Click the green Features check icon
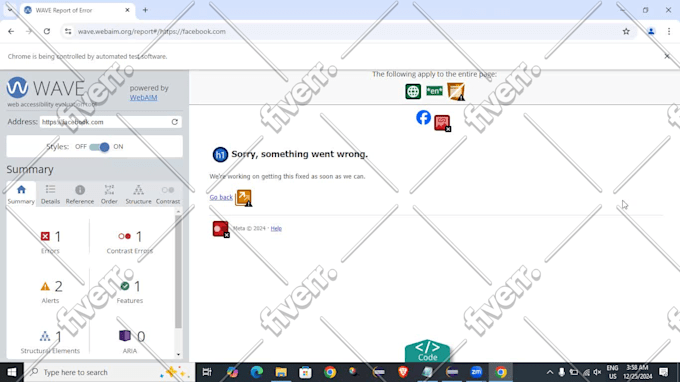Image resolution: width=680 pixels, height=382 pixels. (x=125, y=286)
